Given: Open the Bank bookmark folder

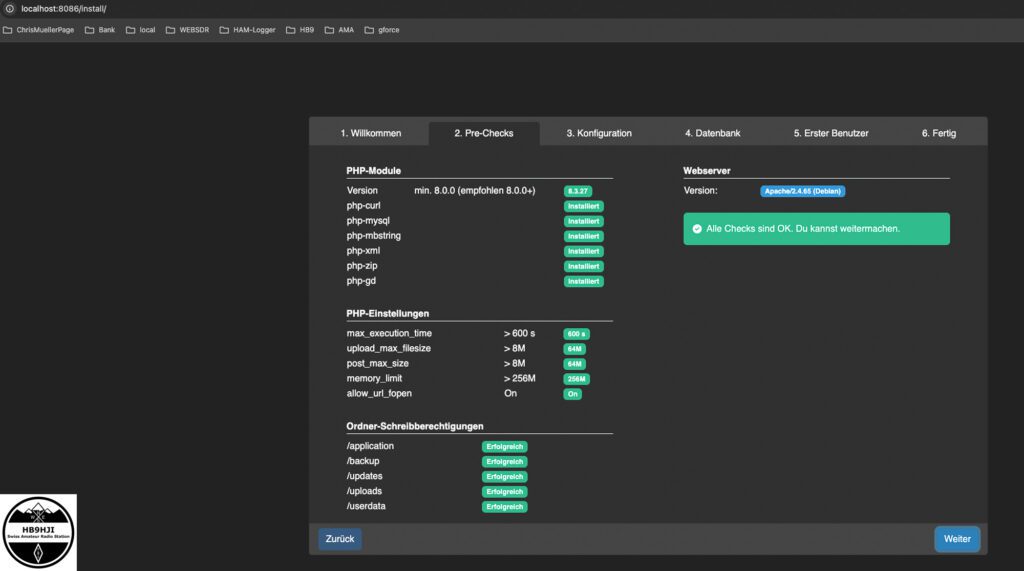Looking at the screenshot, I should click(x=100, y=30).
